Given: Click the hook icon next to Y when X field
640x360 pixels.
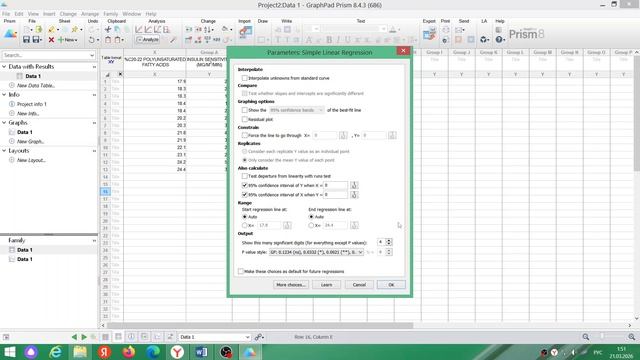Looking at the screenshot, I should coord(354,185).
